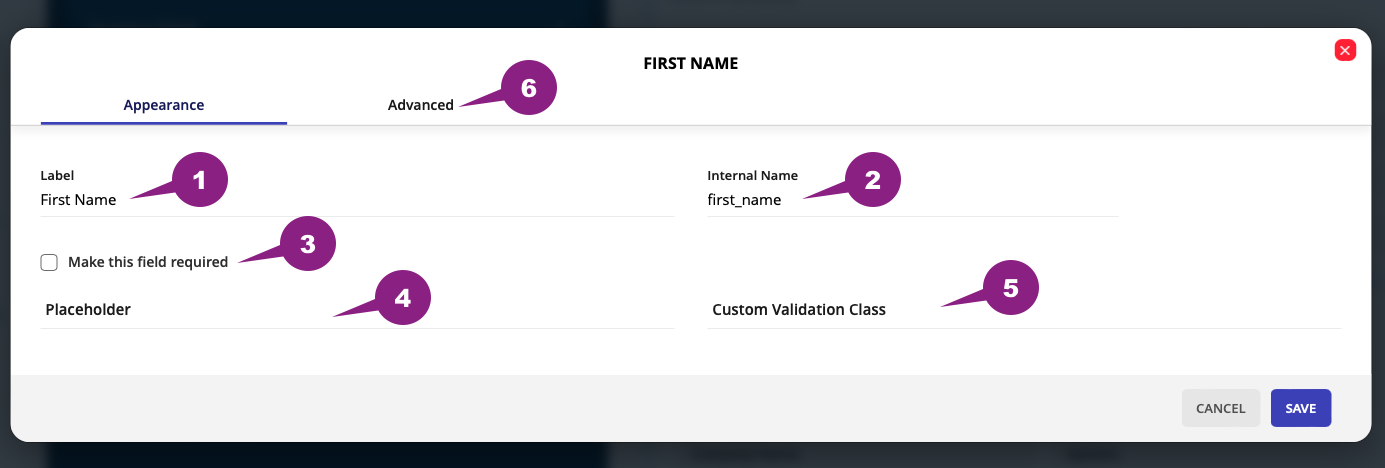The height and width of the screenshot is (468, 1385).
Task: Click the Internal Name field with first_name
Action: point(912,200)
